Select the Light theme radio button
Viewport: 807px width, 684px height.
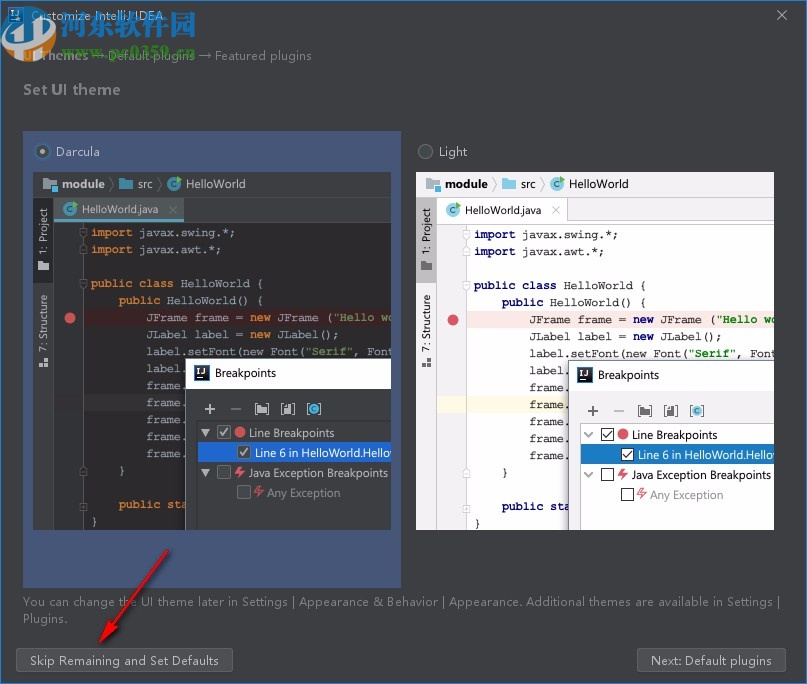tap(425, 151)
